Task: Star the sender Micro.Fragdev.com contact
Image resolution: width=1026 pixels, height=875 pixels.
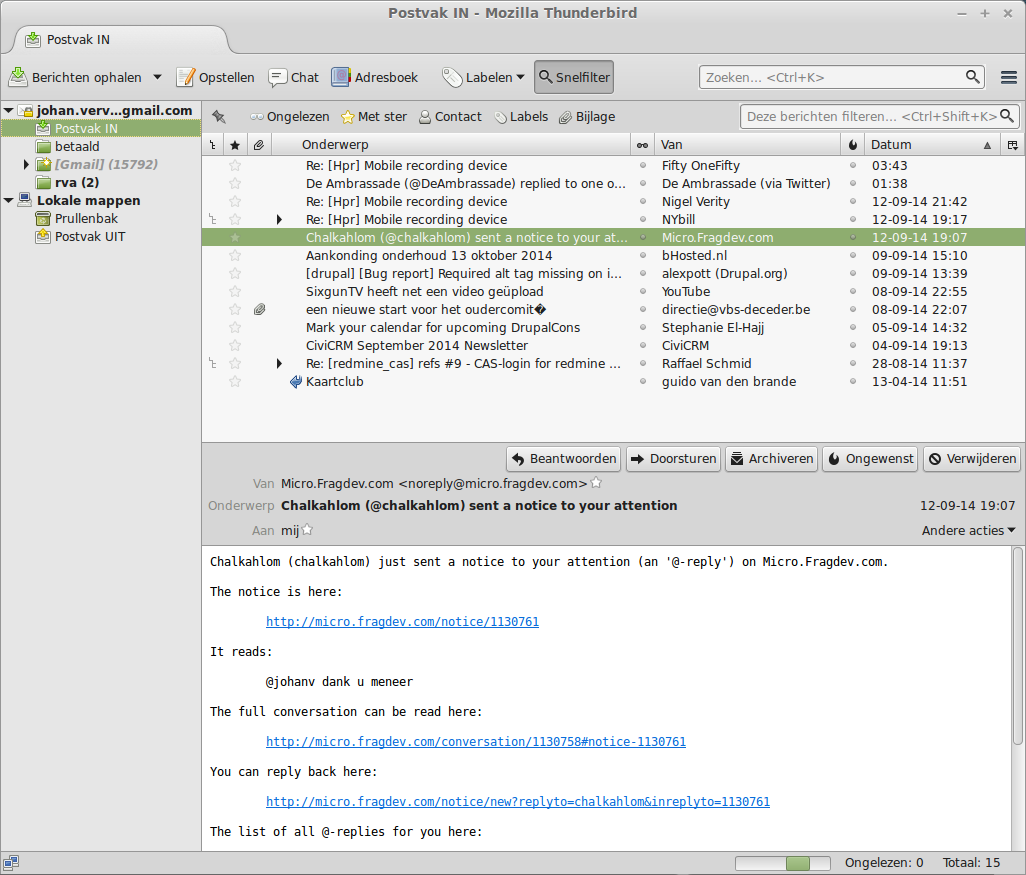Action: coord(596,483)
